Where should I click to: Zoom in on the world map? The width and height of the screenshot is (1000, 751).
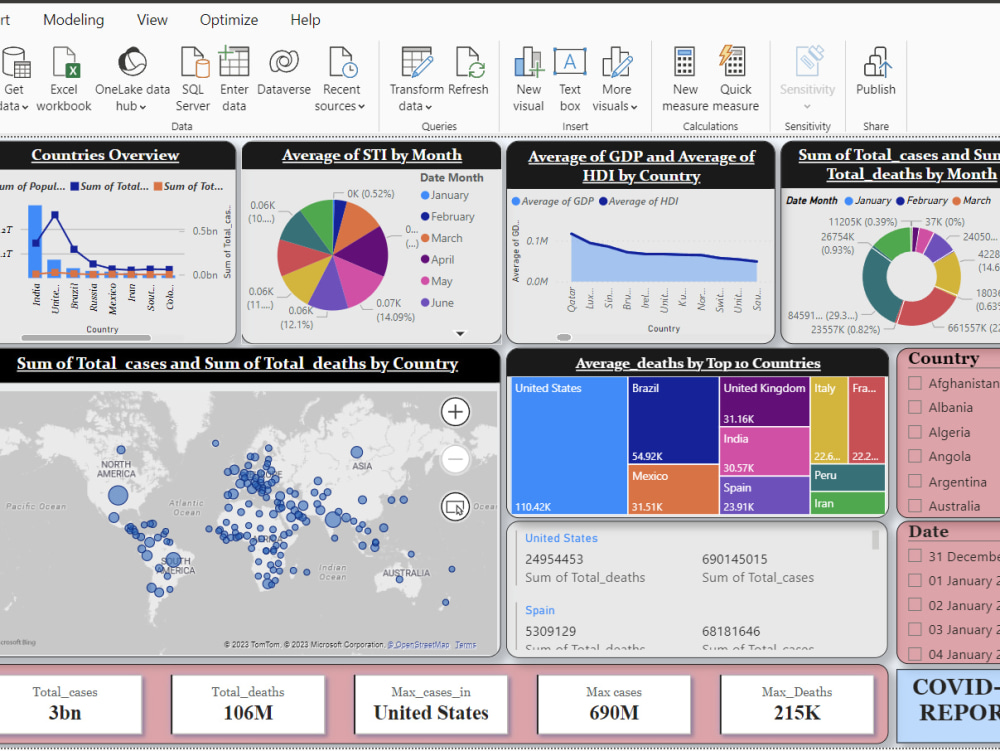455,412
